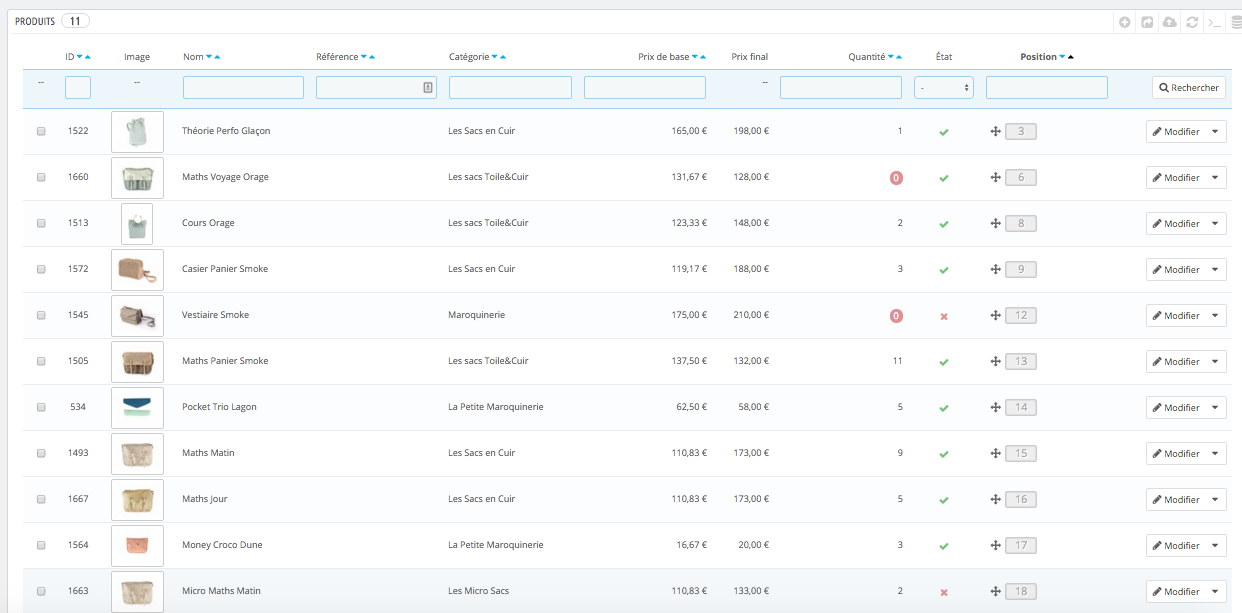The height and width of the screenshot is (613, 1242).
Task: Sort ID column descending with blue down arrow
Action: [80, 57]
